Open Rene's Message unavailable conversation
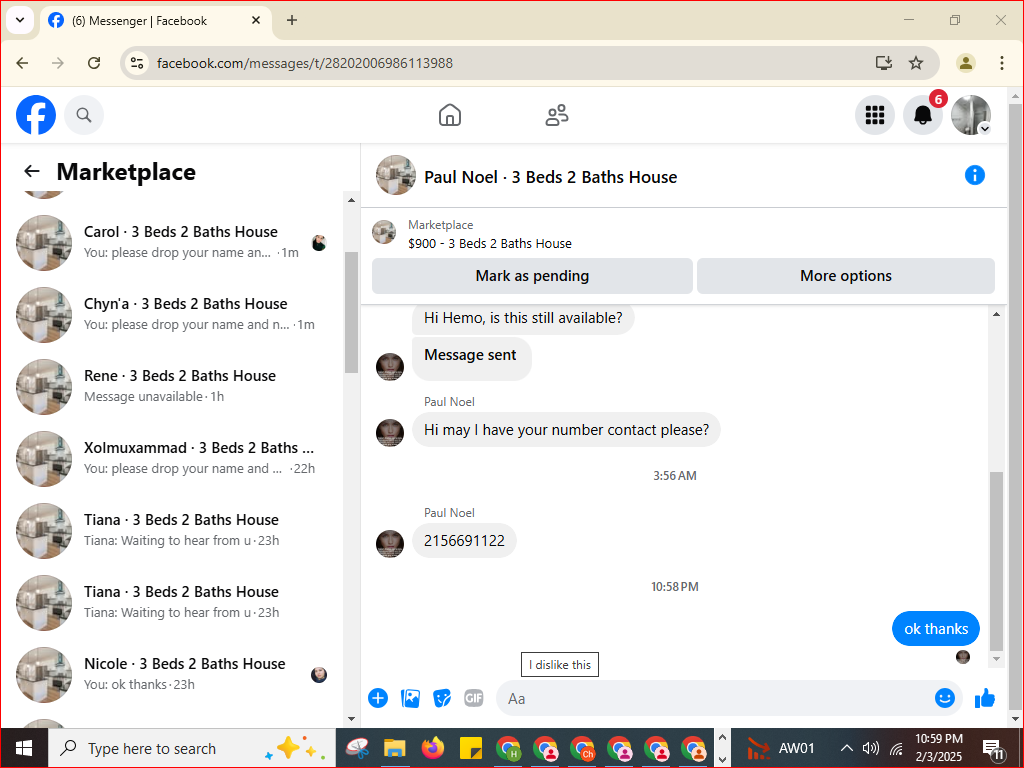The width and height of the screenshot is (1024, 768). (x=172, y=386)
